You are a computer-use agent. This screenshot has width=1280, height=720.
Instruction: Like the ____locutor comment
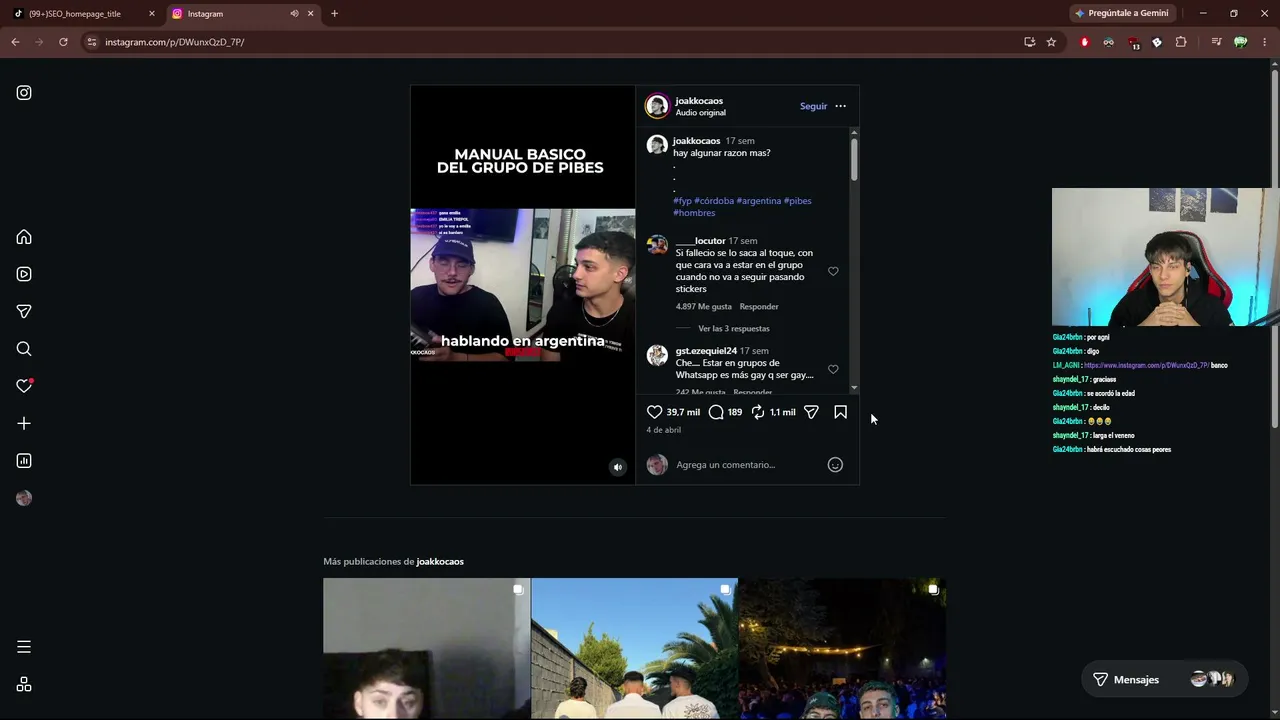pyautogui.click(x=833, y=271)
